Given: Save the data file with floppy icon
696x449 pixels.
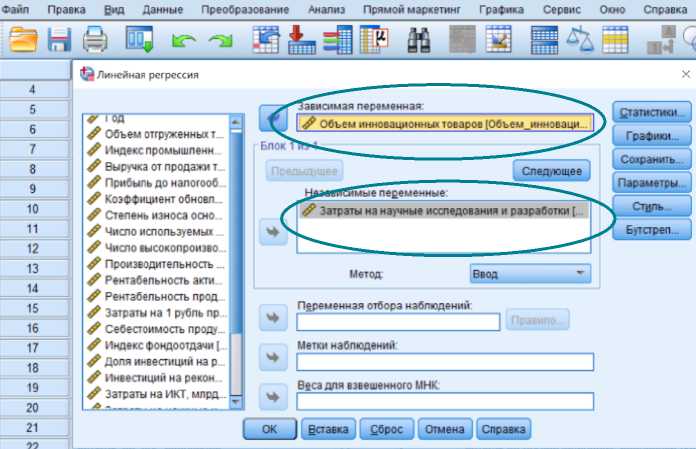Looking at the screenshot, I should pyautogui.click(x=59, y=40).
